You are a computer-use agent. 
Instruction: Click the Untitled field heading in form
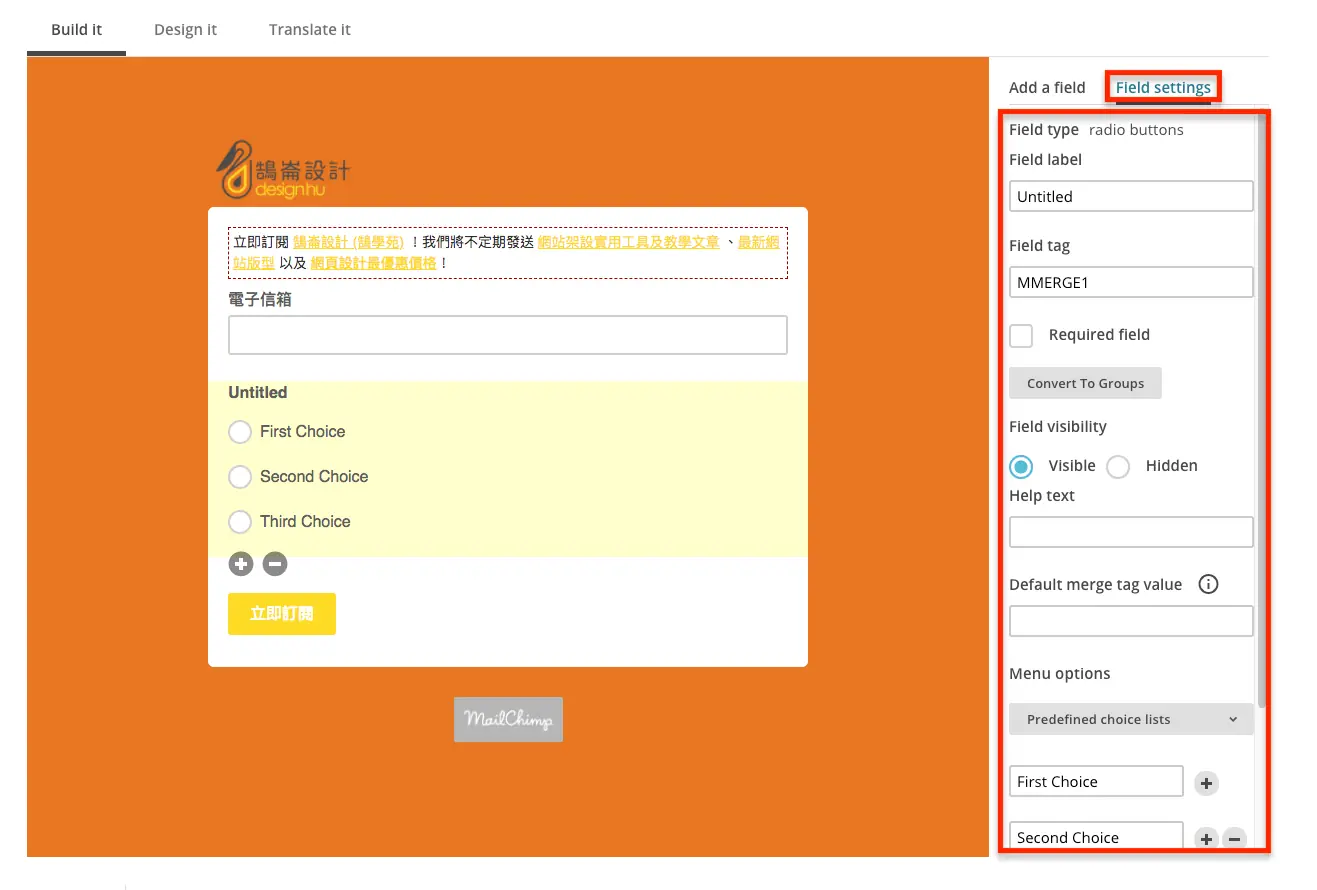(257, 392)
